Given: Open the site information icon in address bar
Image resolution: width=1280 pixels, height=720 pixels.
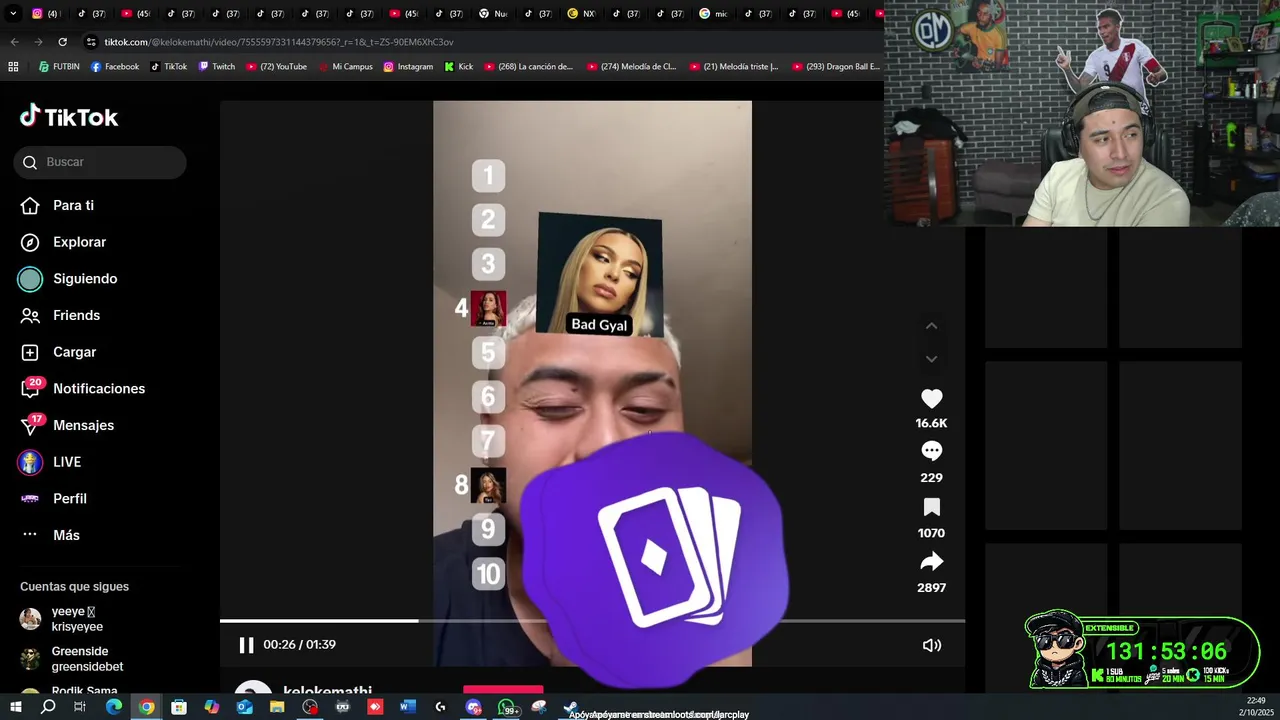Looking at the screenshot, I should (91, 42).
